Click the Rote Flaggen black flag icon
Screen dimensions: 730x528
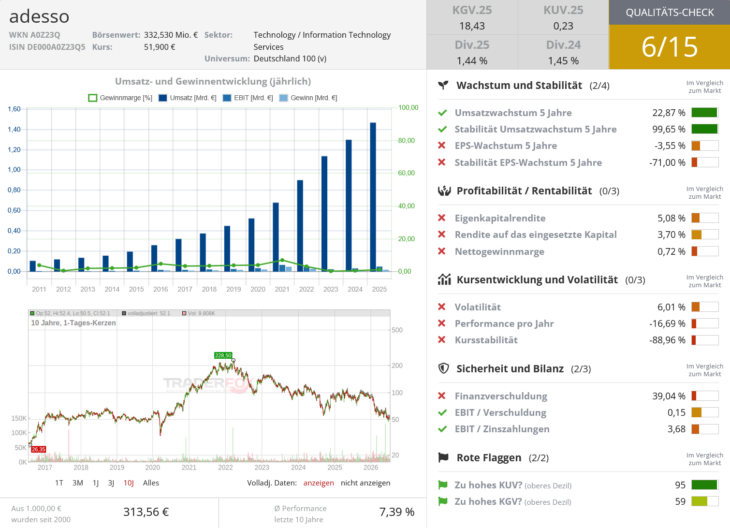pyautogui.click(x=443, y=457)
